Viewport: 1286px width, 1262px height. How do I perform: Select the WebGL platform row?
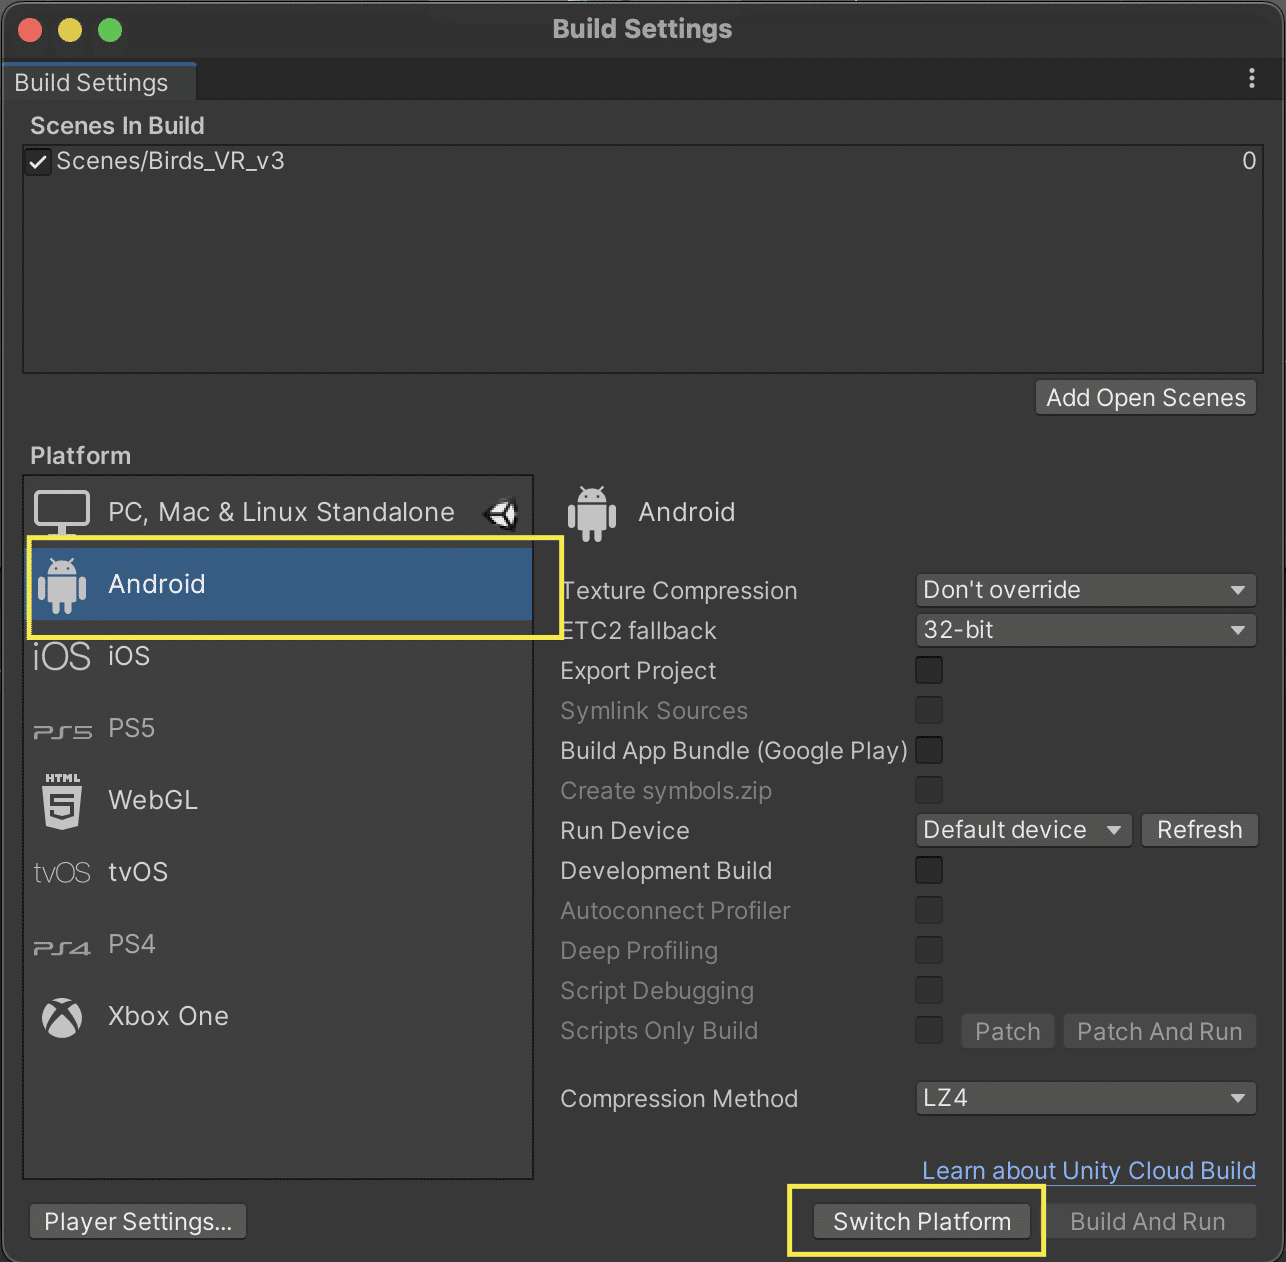tap(278, 800)
